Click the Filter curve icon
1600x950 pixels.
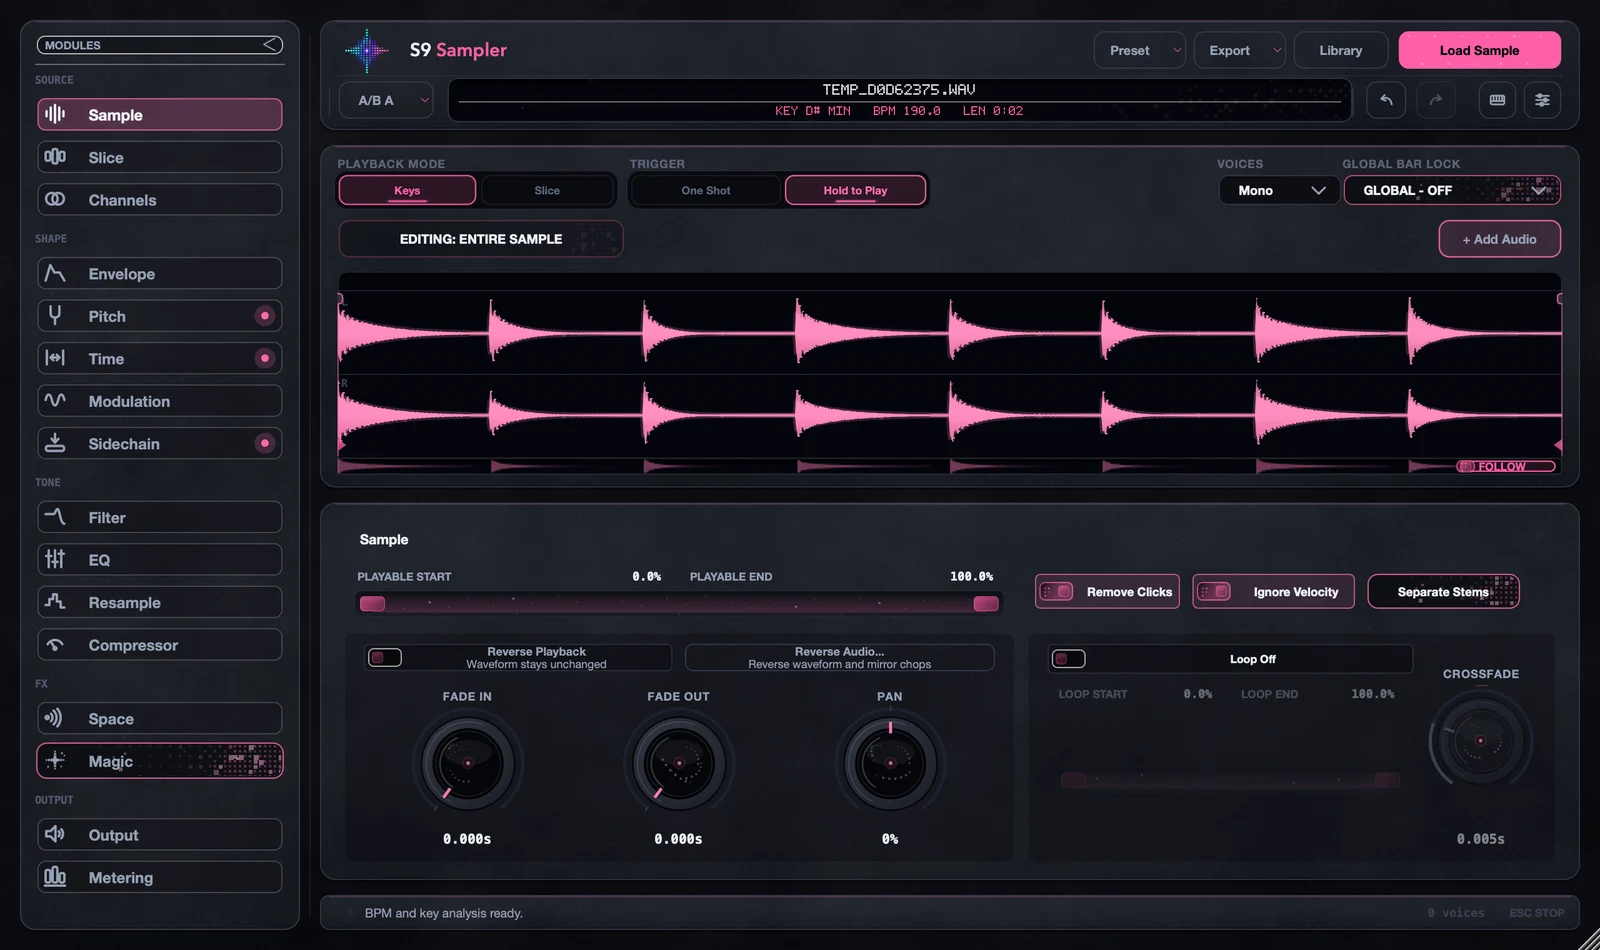pos(55,517)
